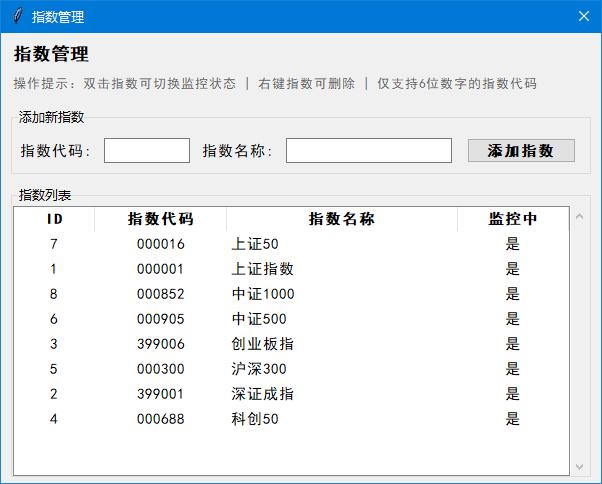Click the scrollbar up arrow
This screenshot has width=602, height=484.
coord(579,216)
